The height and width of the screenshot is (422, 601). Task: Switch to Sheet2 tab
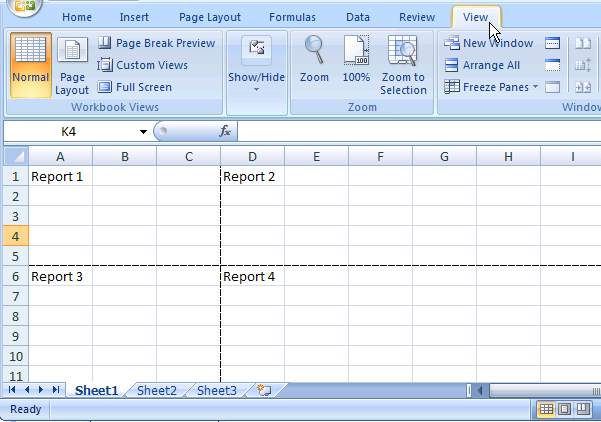157,390
